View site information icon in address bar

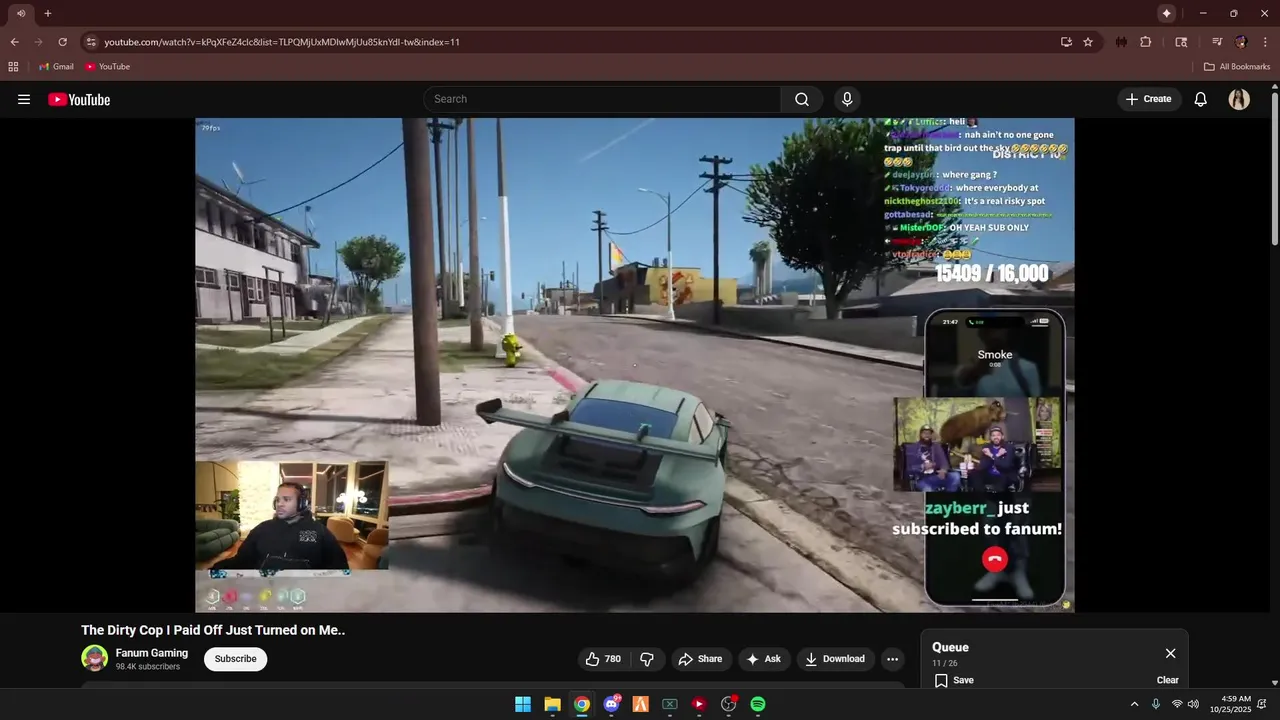point(91,42)
